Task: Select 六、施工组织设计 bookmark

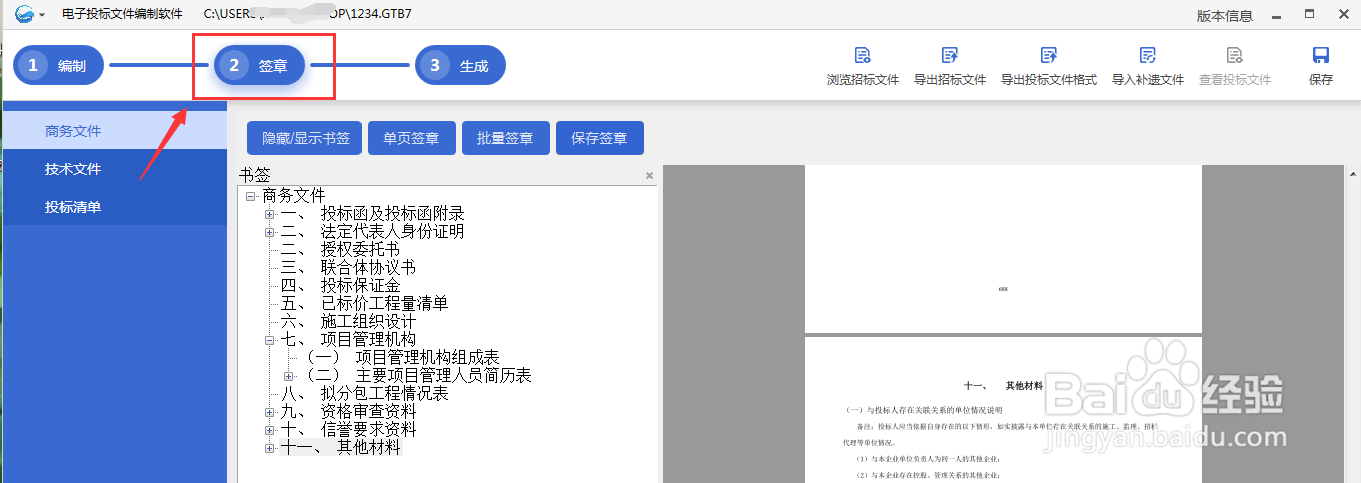Action: 348,322
